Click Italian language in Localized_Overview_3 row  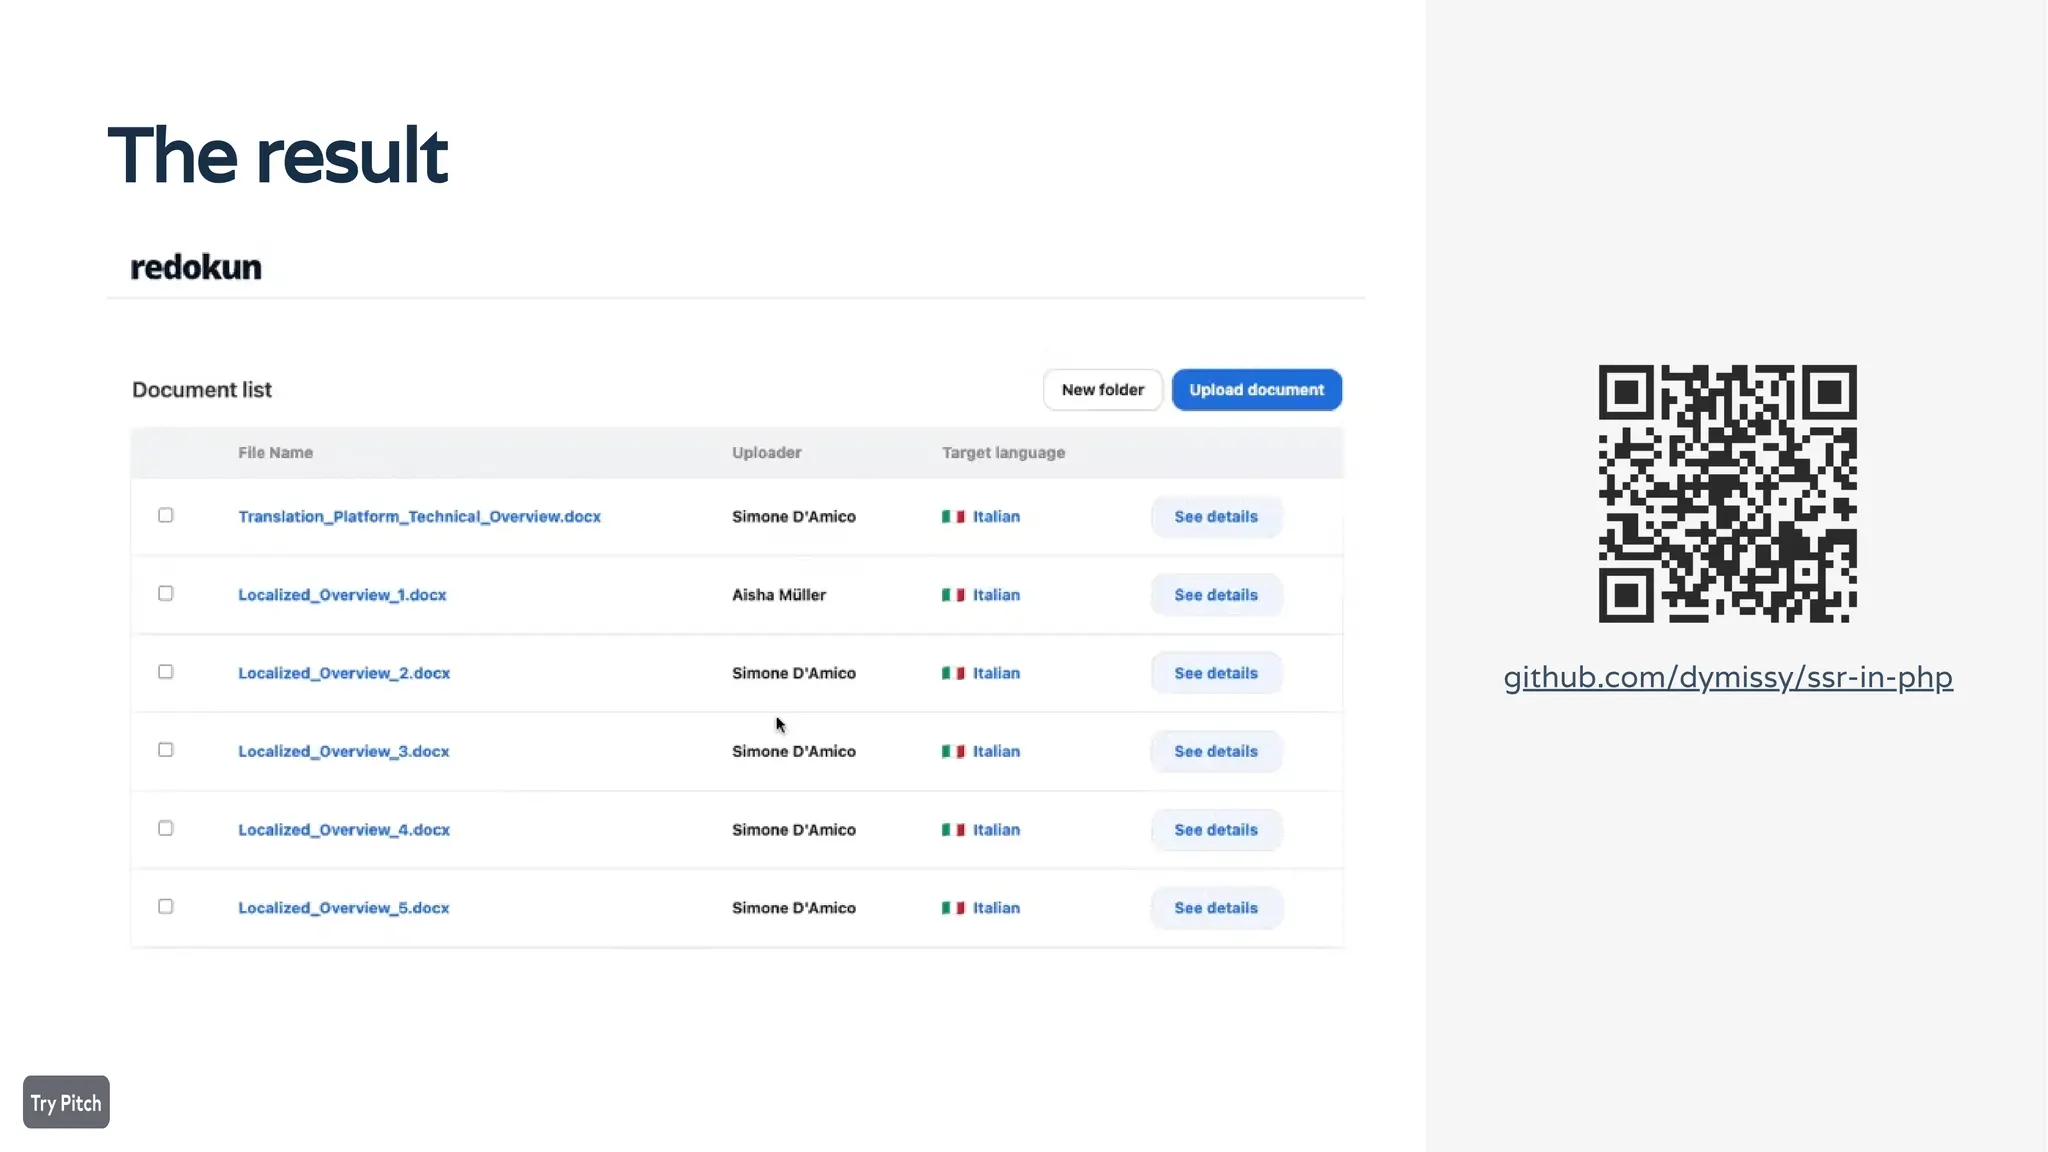point(996,751)
